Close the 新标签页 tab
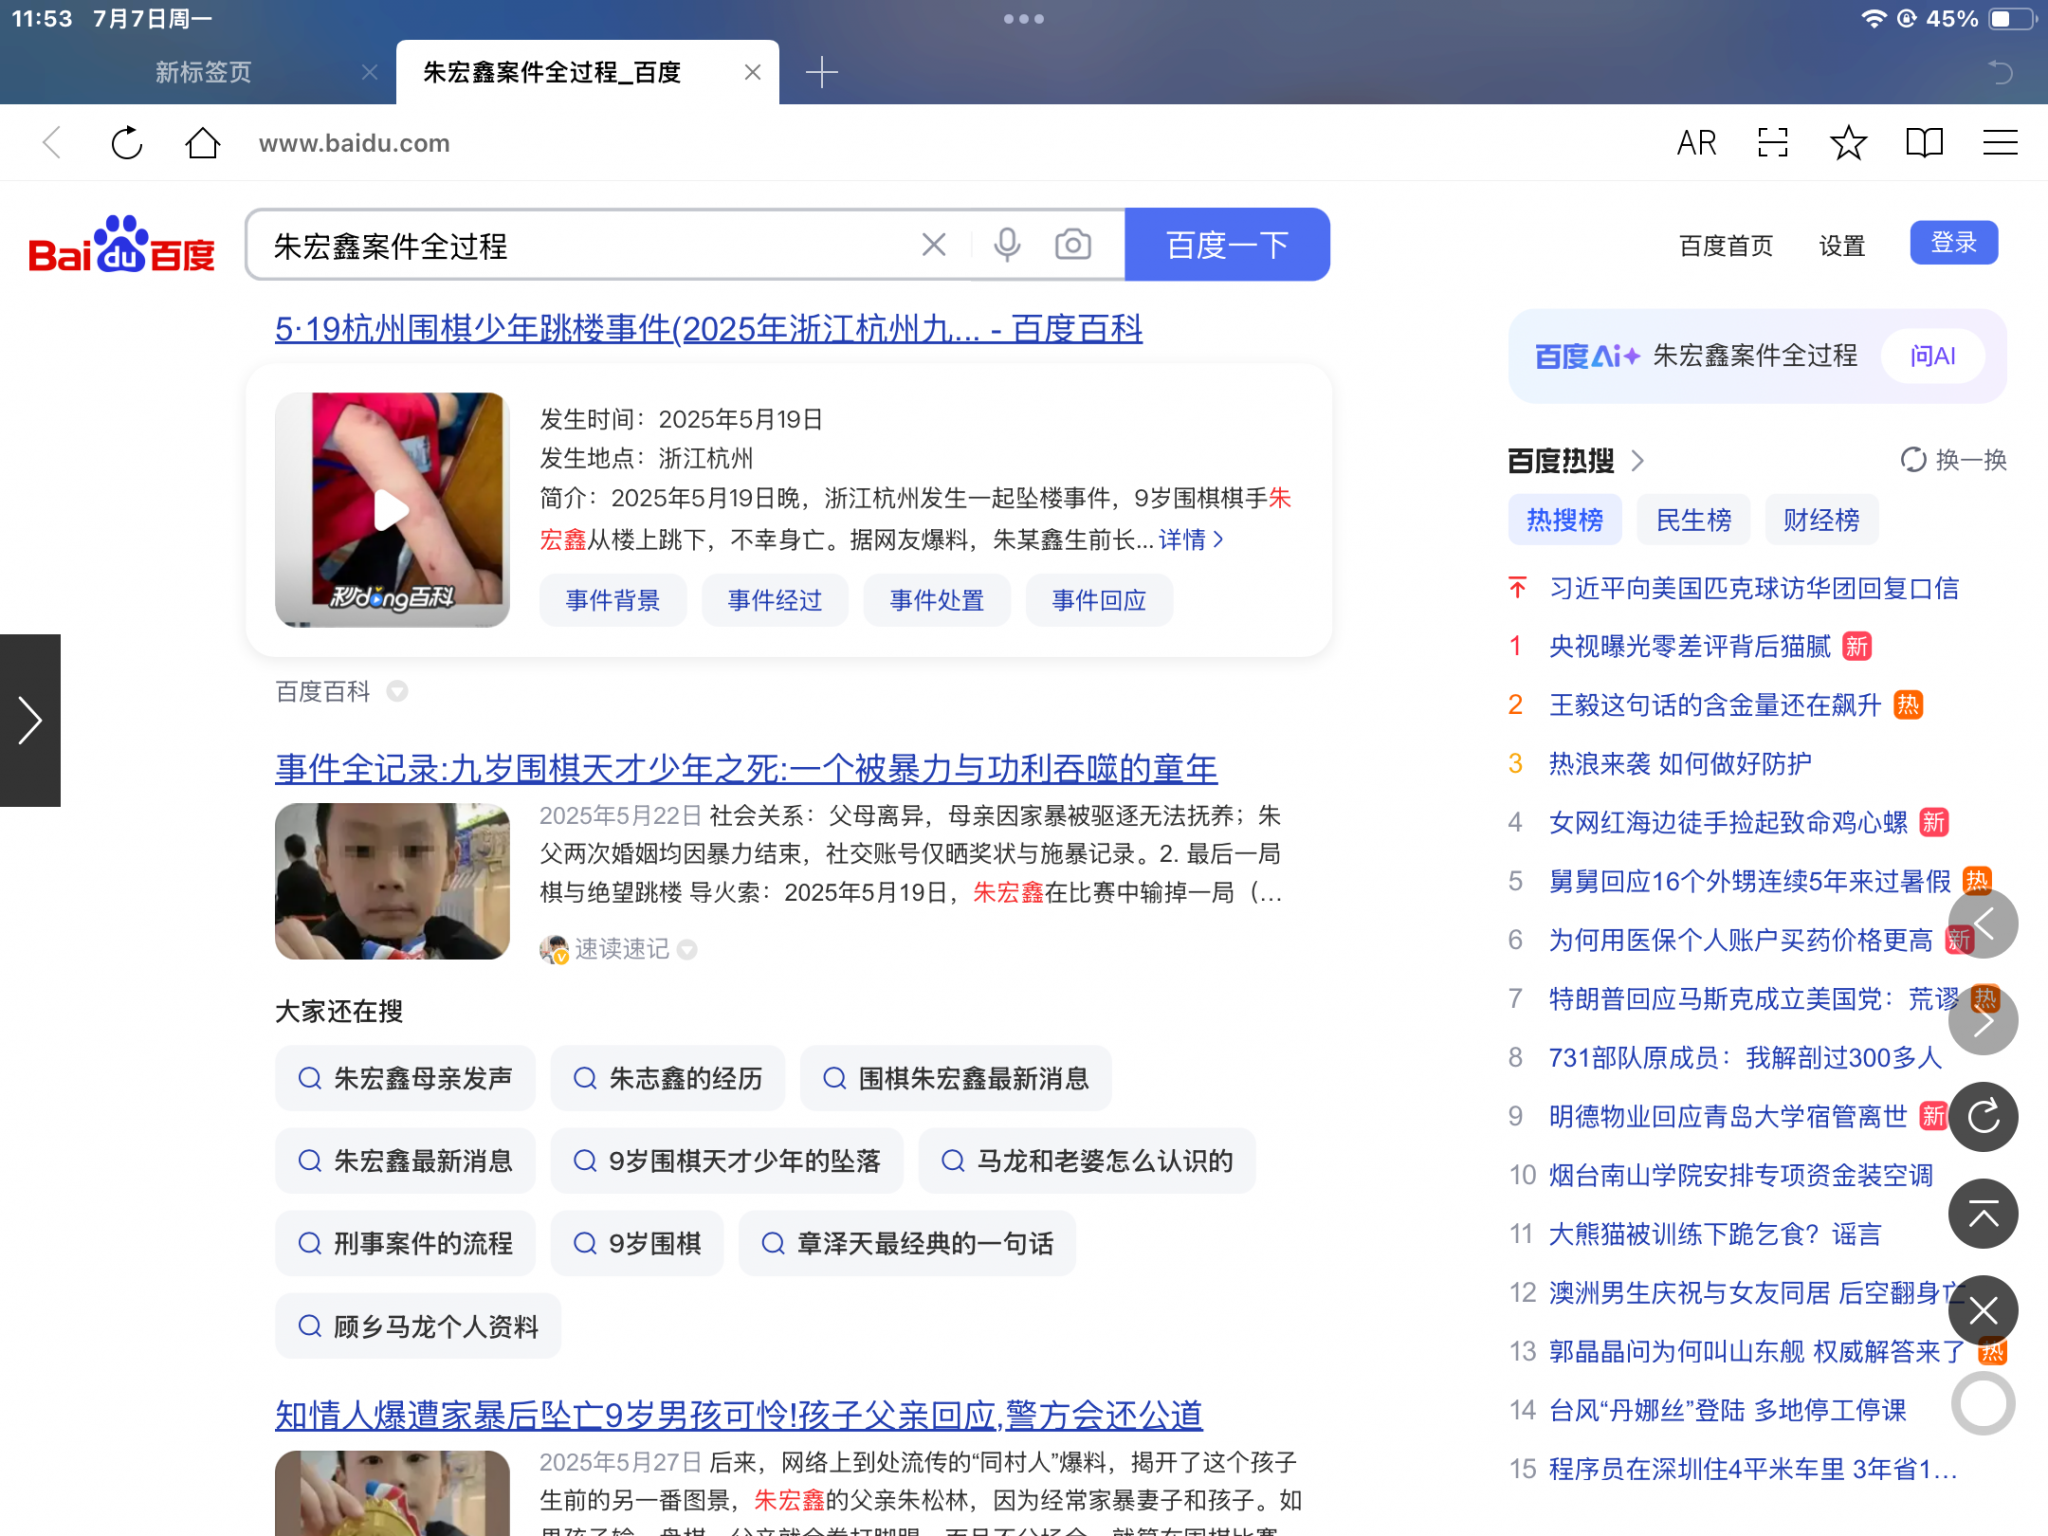2048x1536 pixels. (369, 72)
